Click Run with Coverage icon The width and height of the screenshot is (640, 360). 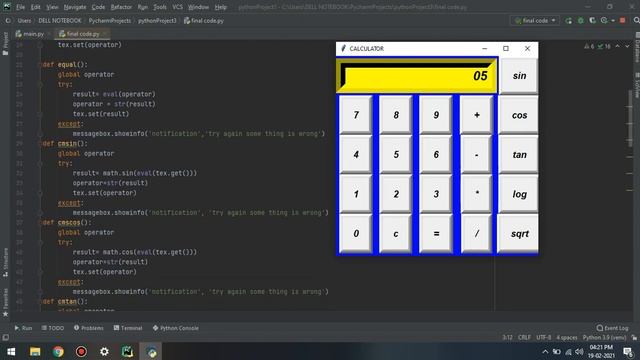592,20
